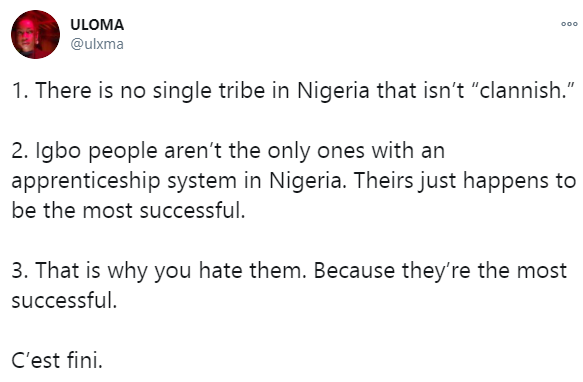Viewport: 583px width, 382px height.
Task: Open the tweet's more options ellipsis
Action: pyautogui.click(x=569, y=24)
